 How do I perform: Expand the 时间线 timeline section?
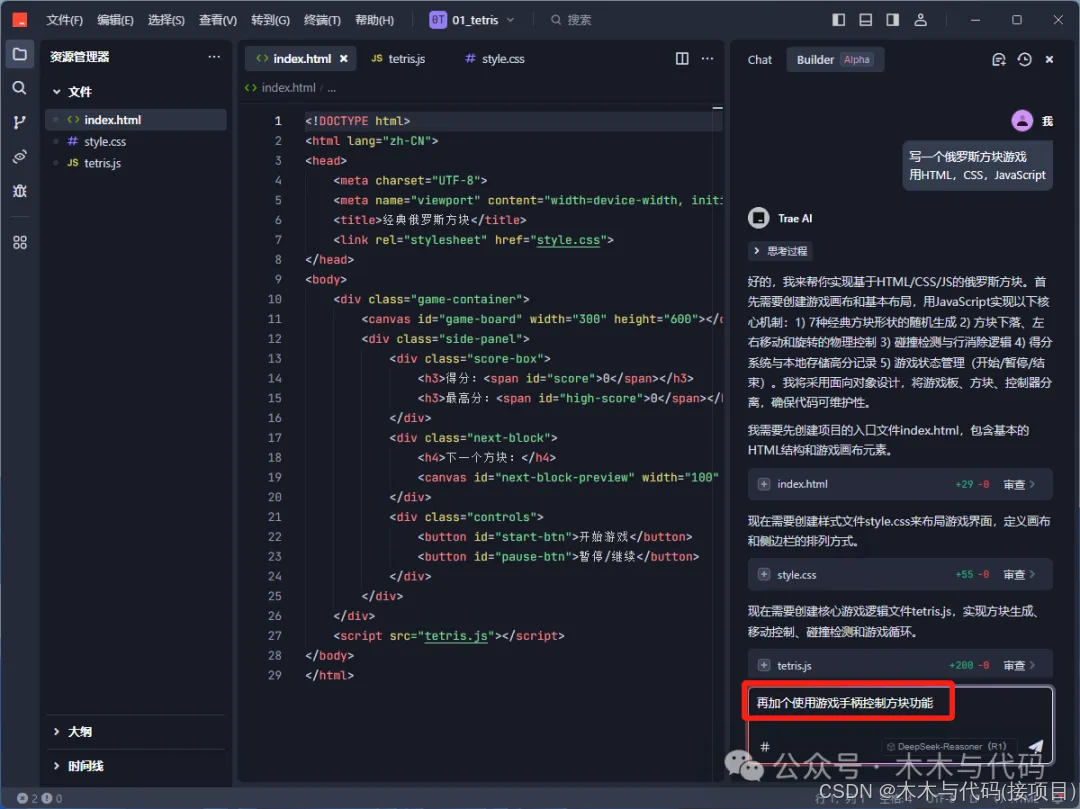click(78, 766)
